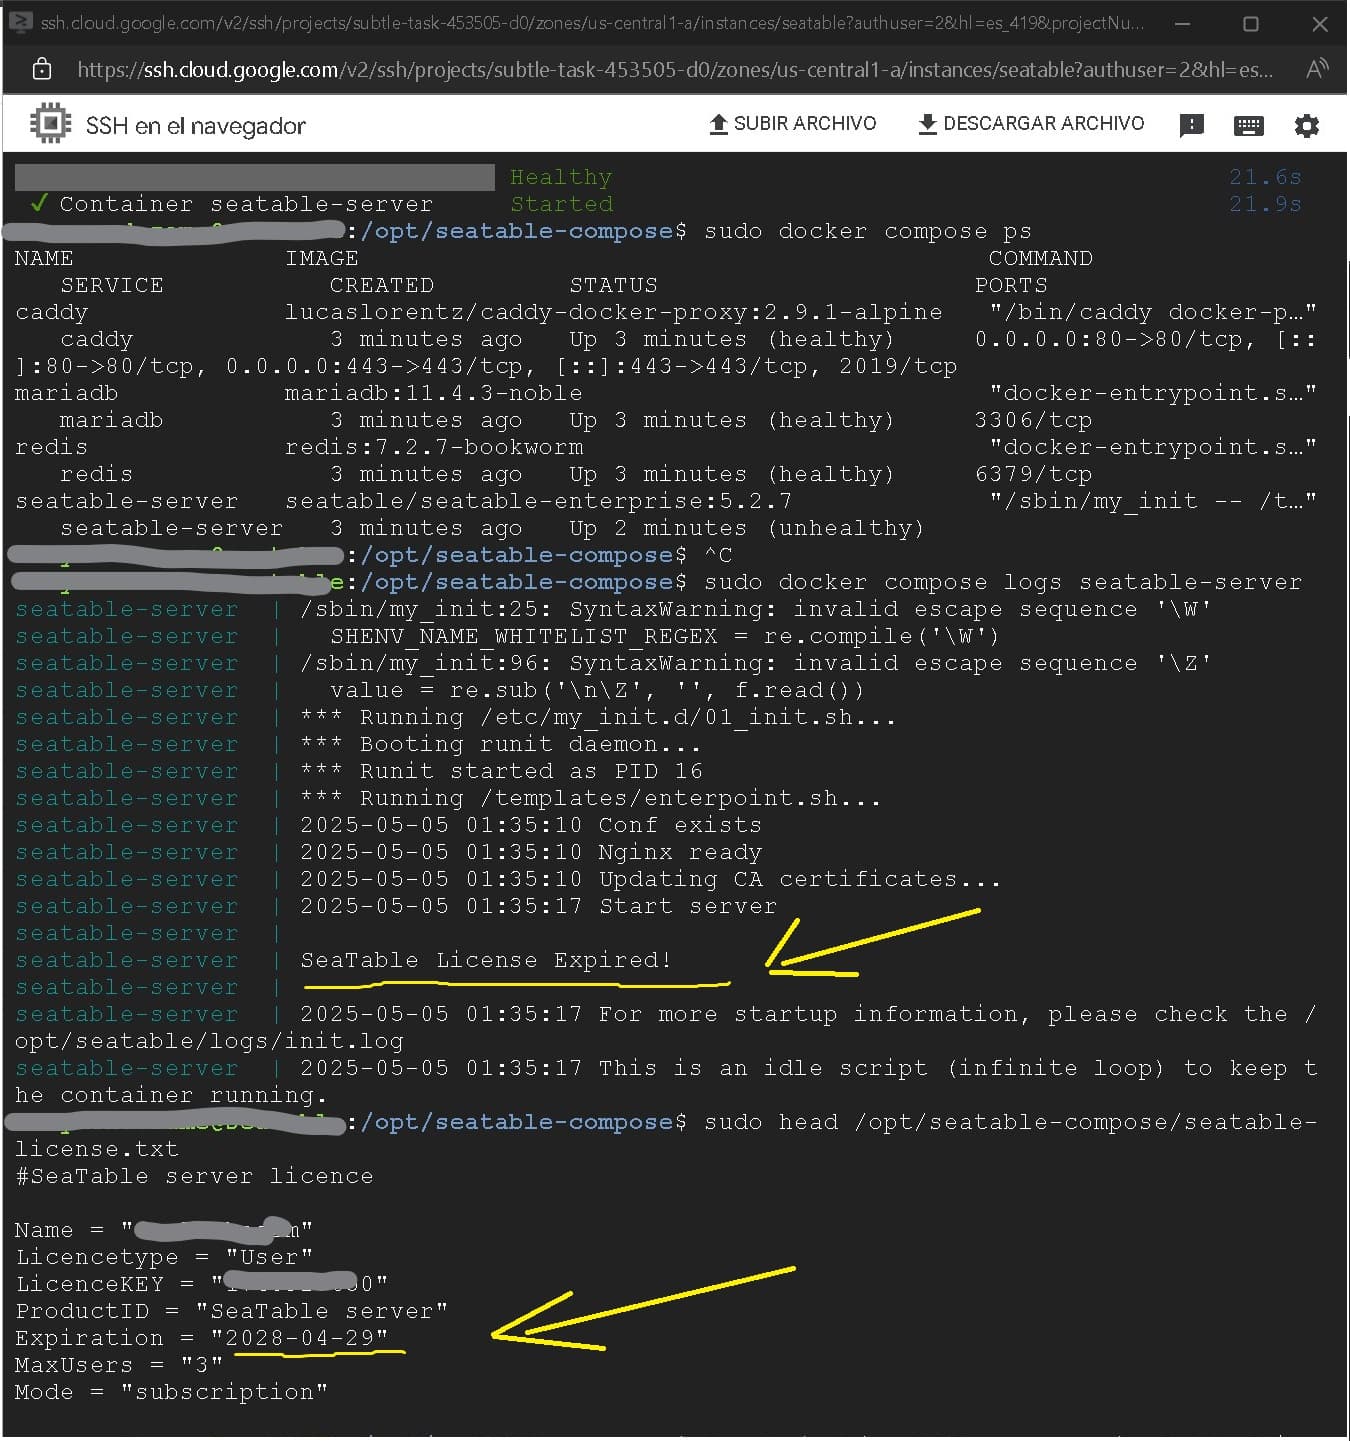The height and width of the screenshot is (1441, 1350).
Task: Click the address bar lock icon
Action: [42, 69]
